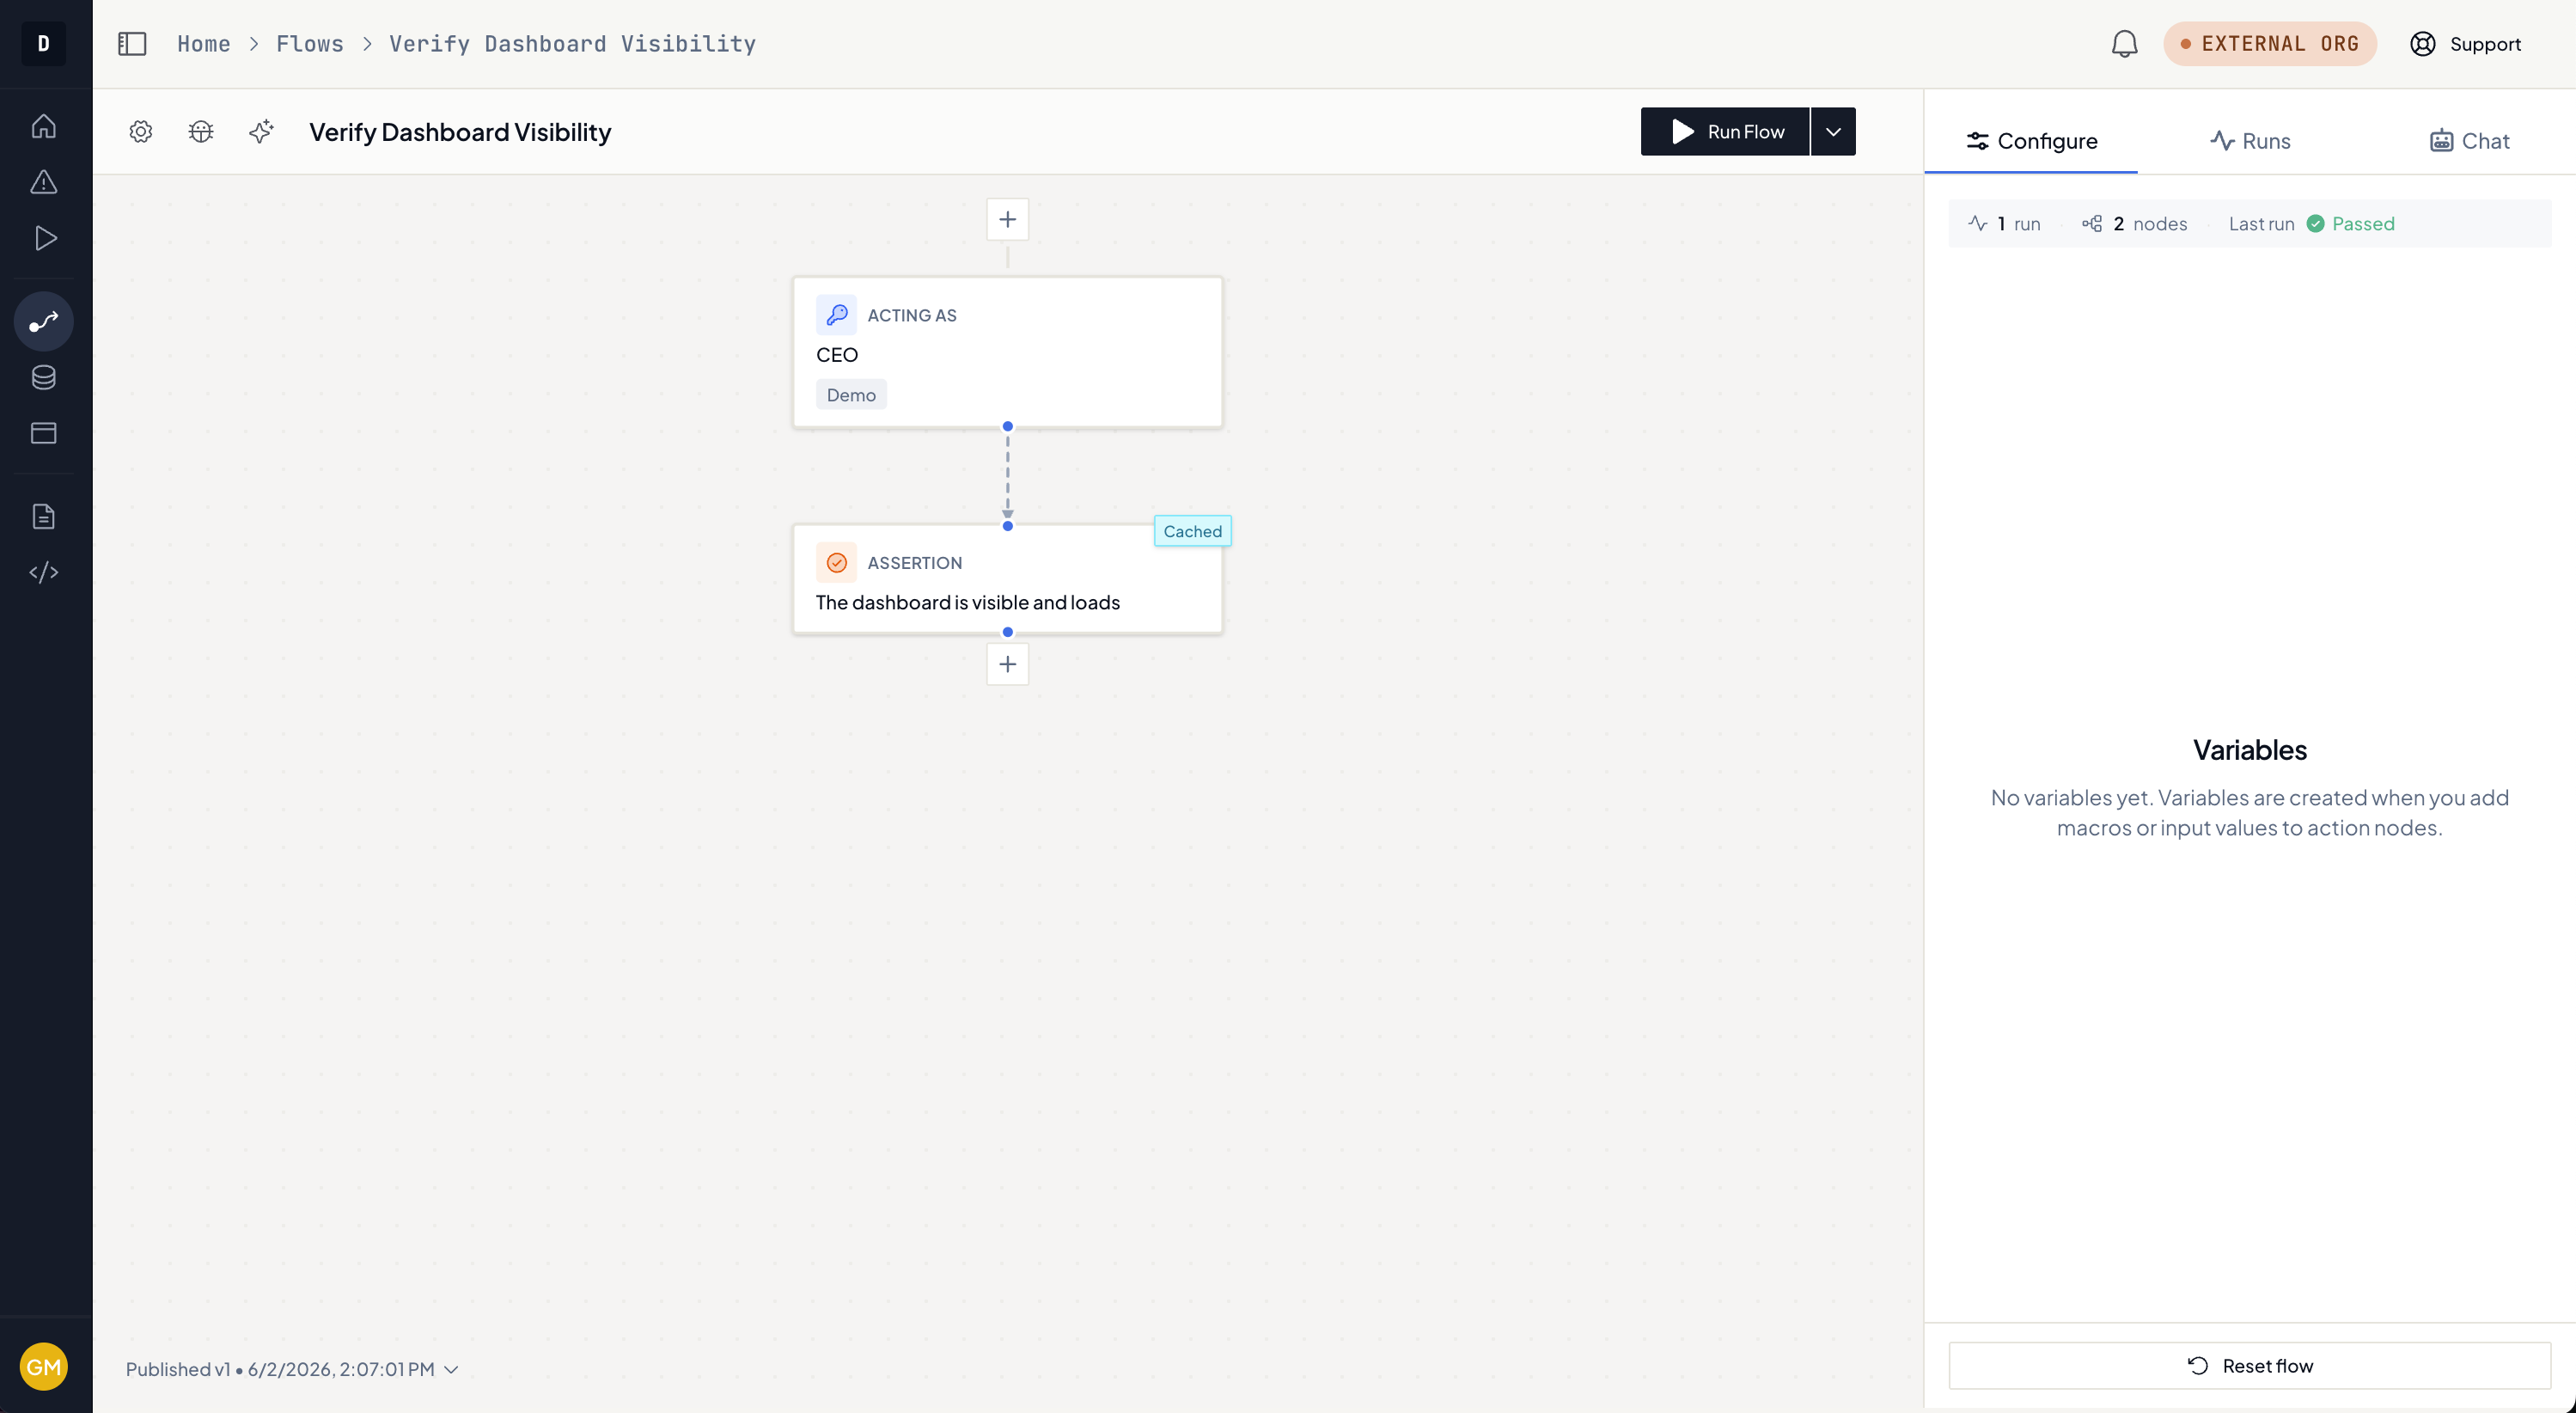Click the Cached badge

1192,531
